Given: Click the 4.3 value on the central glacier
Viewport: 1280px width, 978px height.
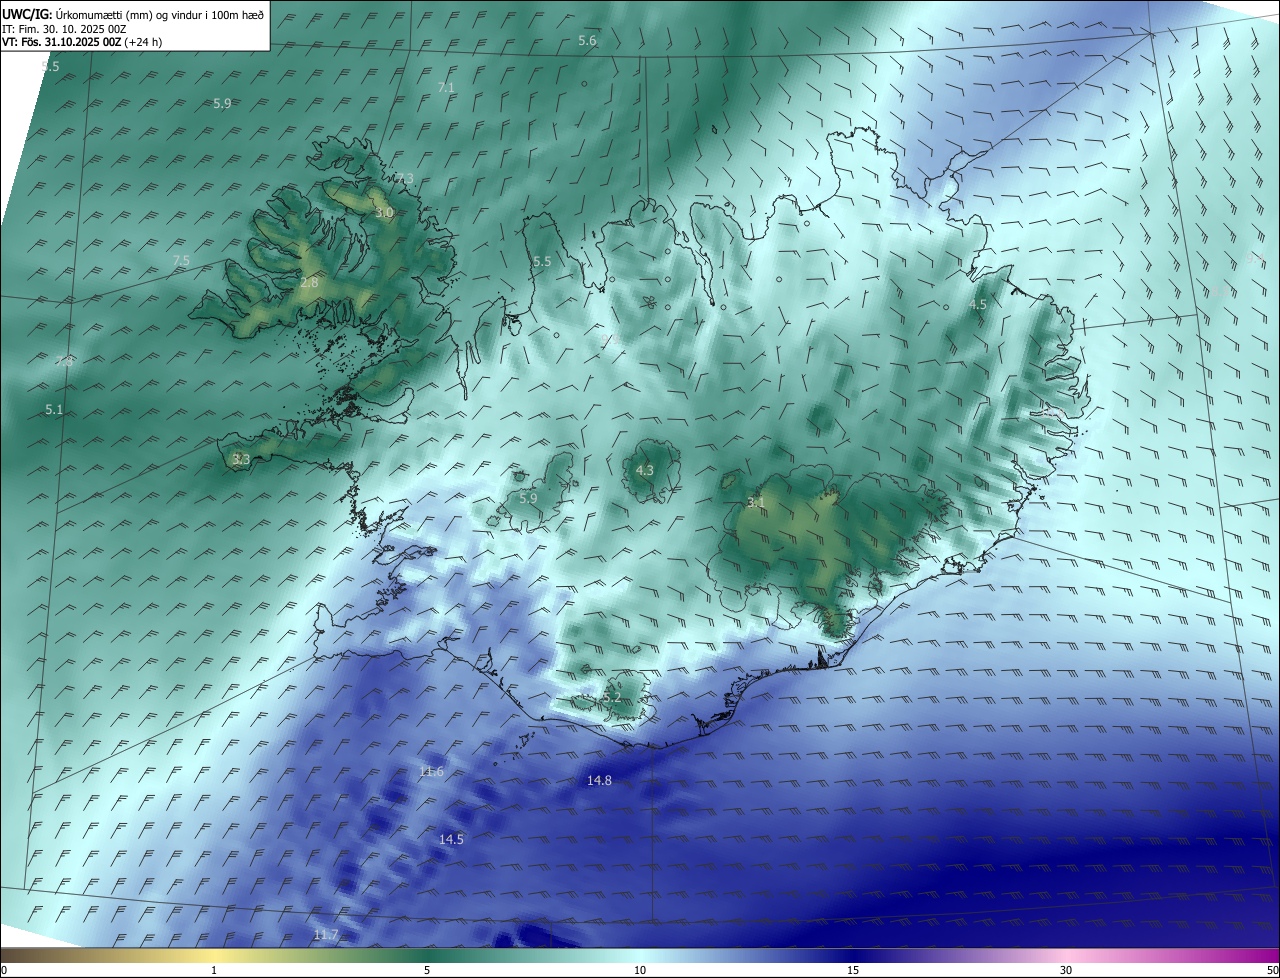Looking at the screenshot, I should pos(645,470).
